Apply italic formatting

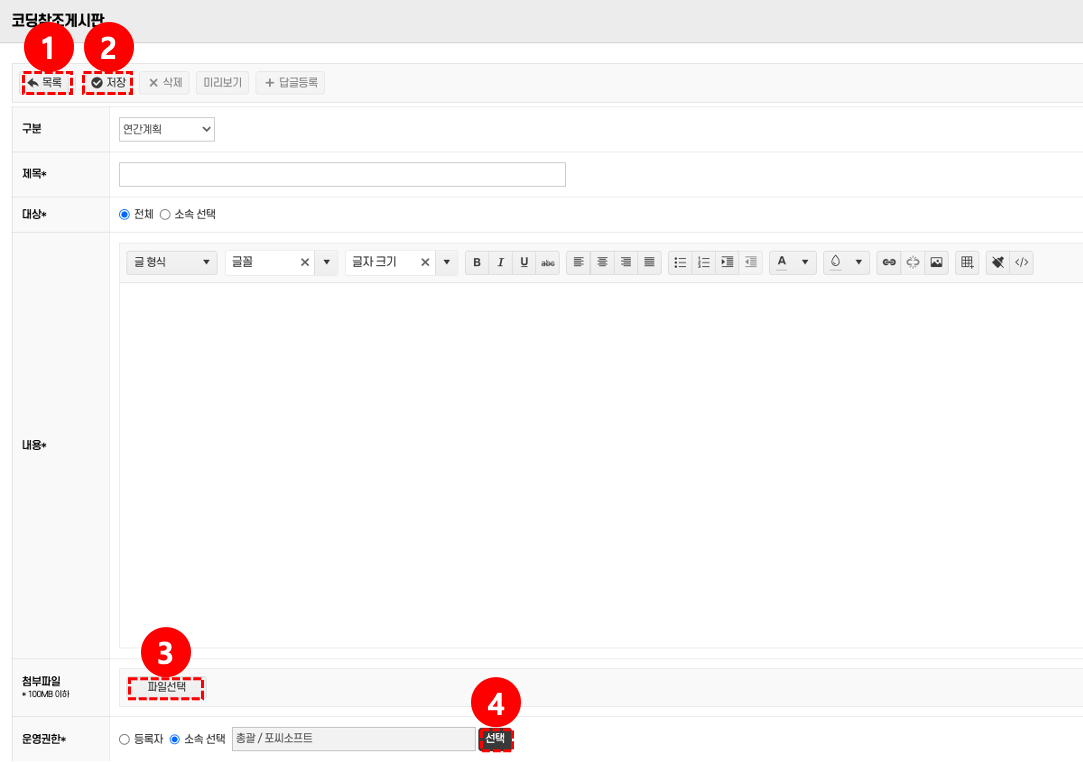(500, 263)
